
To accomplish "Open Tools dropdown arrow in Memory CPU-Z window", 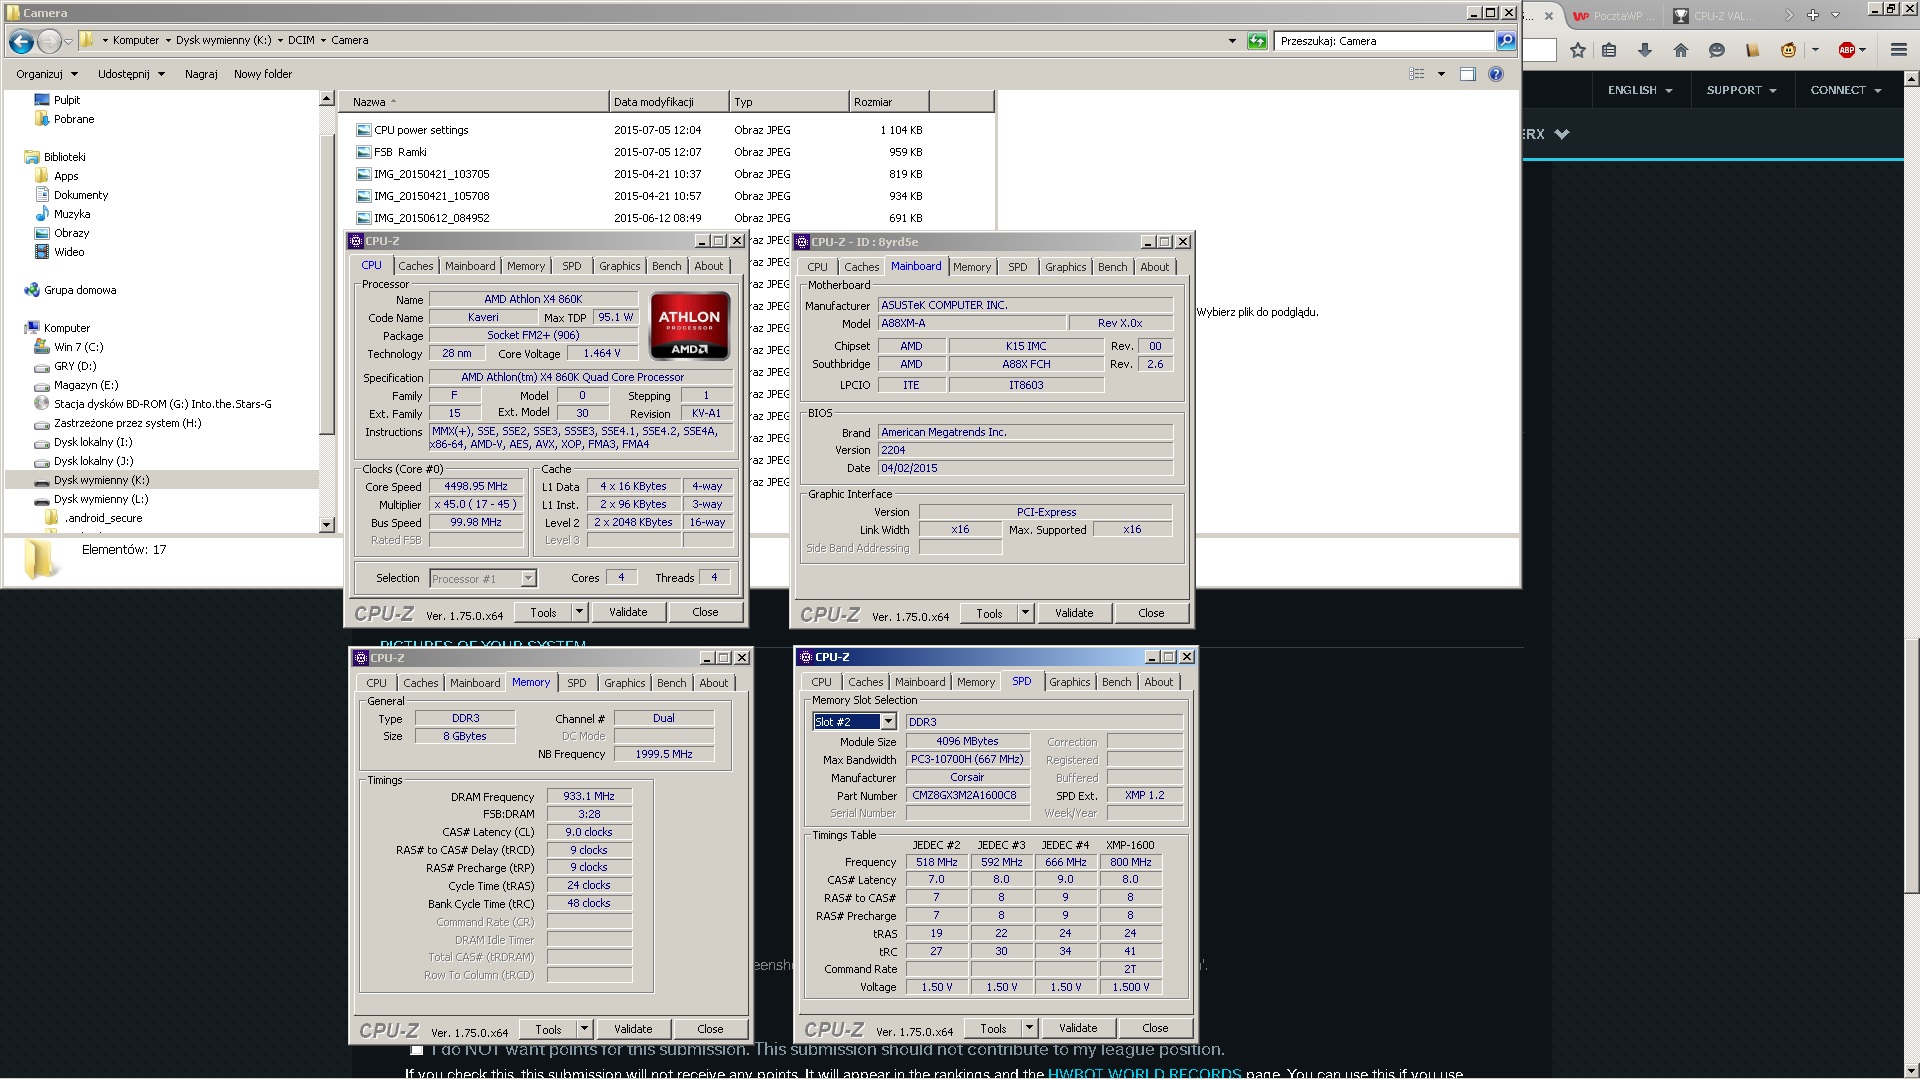I will (x=584, y=1029).
